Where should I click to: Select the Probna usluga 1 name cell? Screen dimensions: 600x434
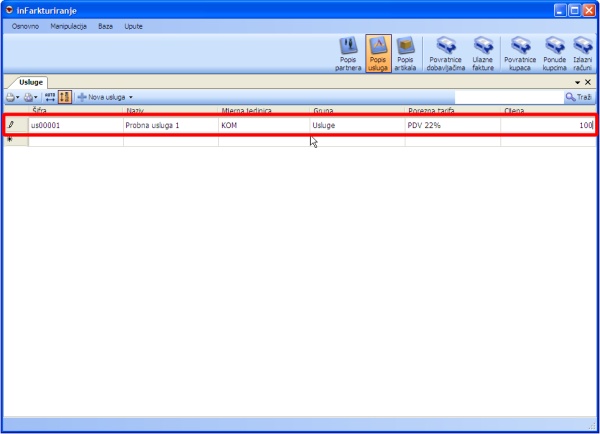click(x=170, y=126)
